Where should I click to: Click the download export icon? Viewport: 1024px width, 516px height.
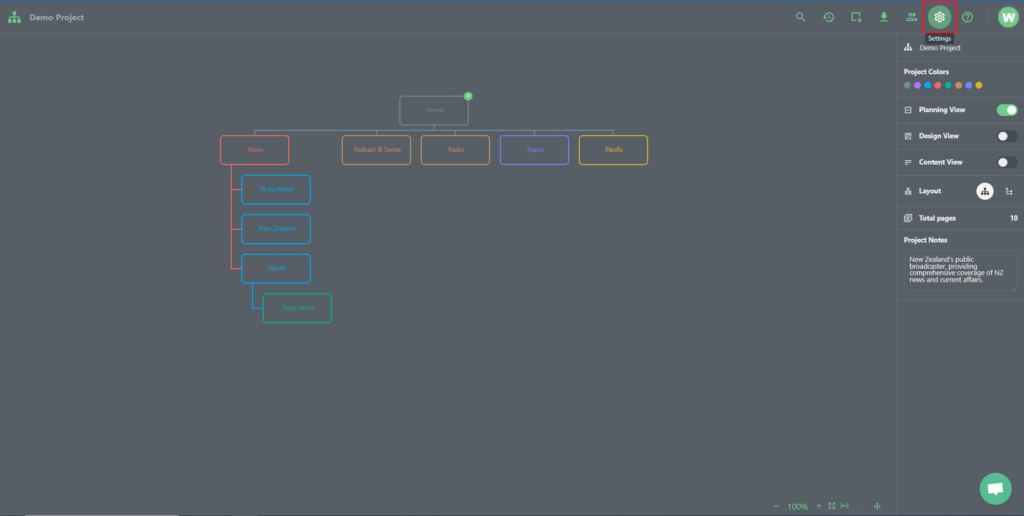pos(884,17)
